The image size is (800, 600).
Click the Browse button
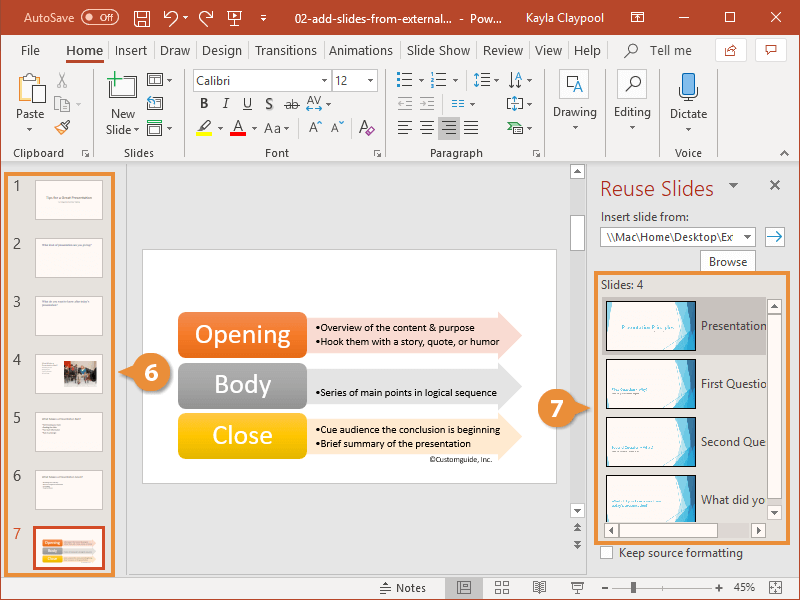(727, 261)
